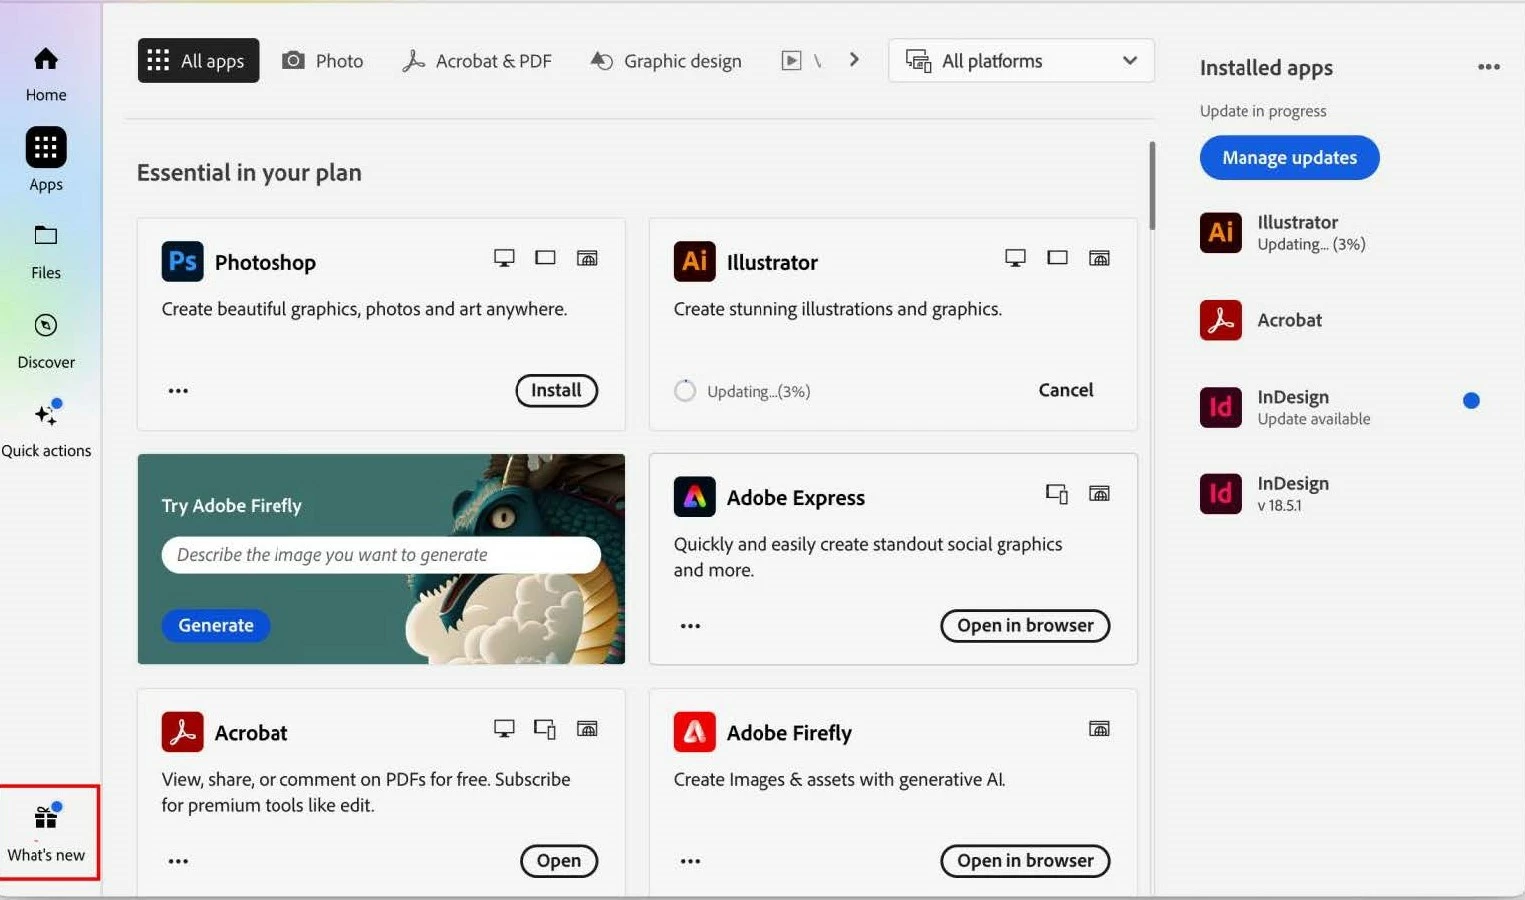Click Illustrator web platform icon

pos(1099,258)
